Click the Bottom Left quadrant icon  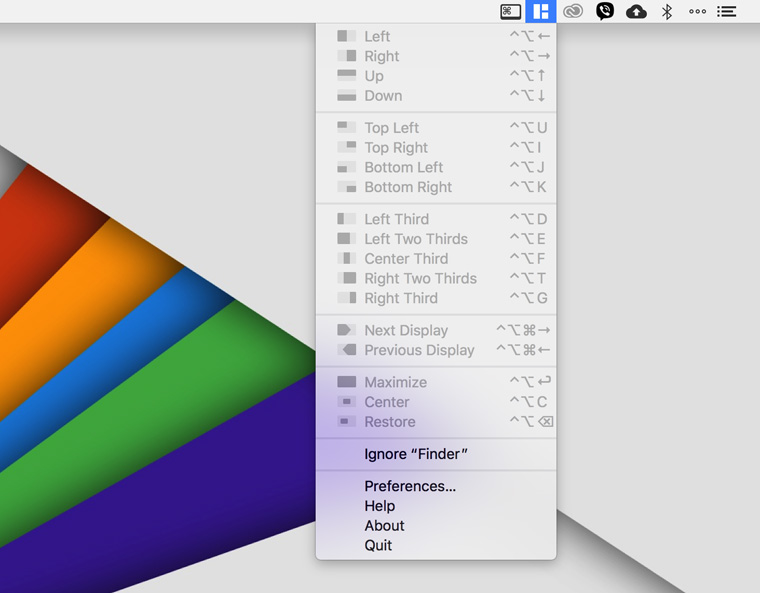(347, 167)
